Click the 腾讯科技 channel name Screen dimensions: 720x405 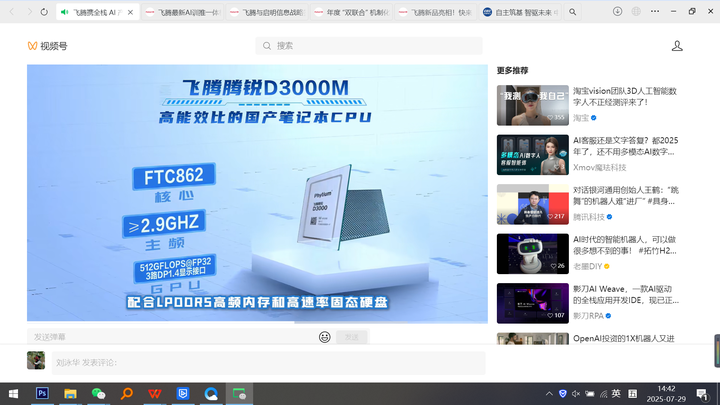[589, 217]
